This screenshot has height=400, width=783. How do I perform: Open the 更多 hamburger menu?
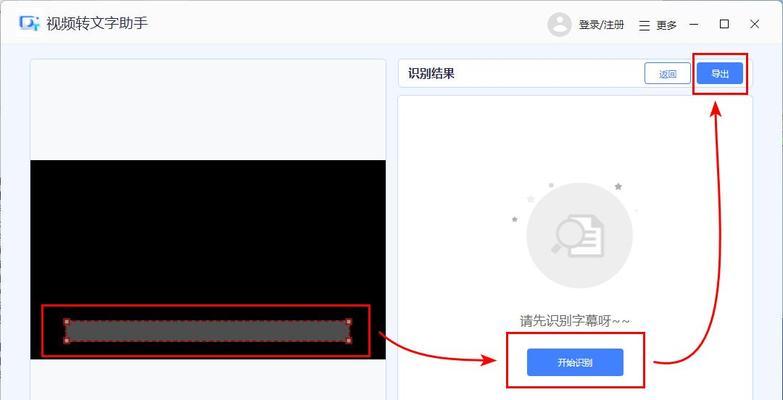pos(658,25)
